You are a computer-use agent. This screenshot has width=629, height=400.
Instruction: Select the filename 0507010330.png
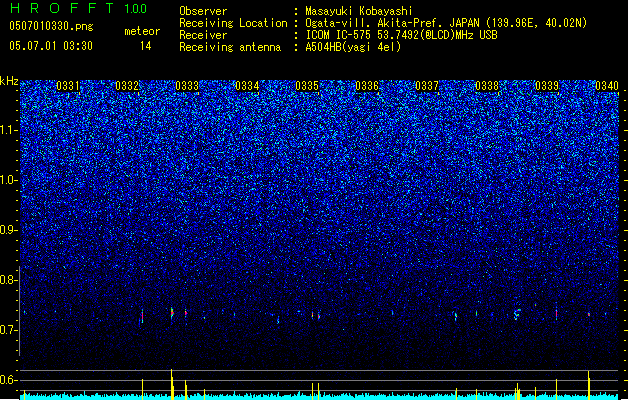tap(51, 26)
